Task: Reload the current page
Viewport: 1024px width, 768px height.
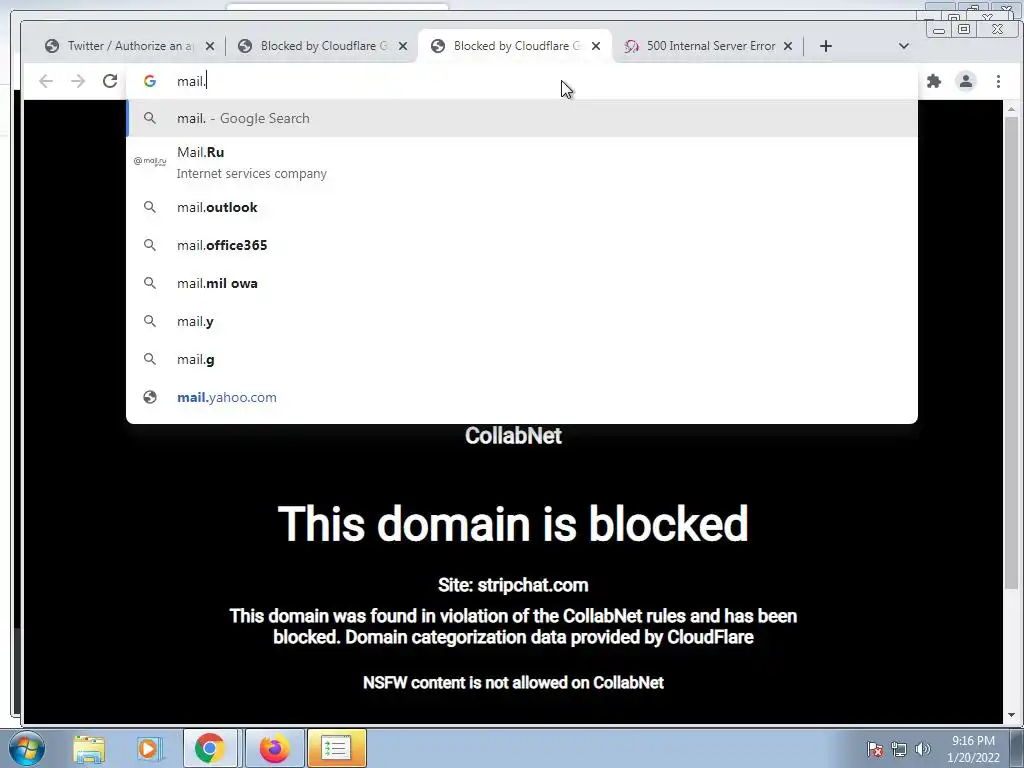Action: [x=110, y=81]
